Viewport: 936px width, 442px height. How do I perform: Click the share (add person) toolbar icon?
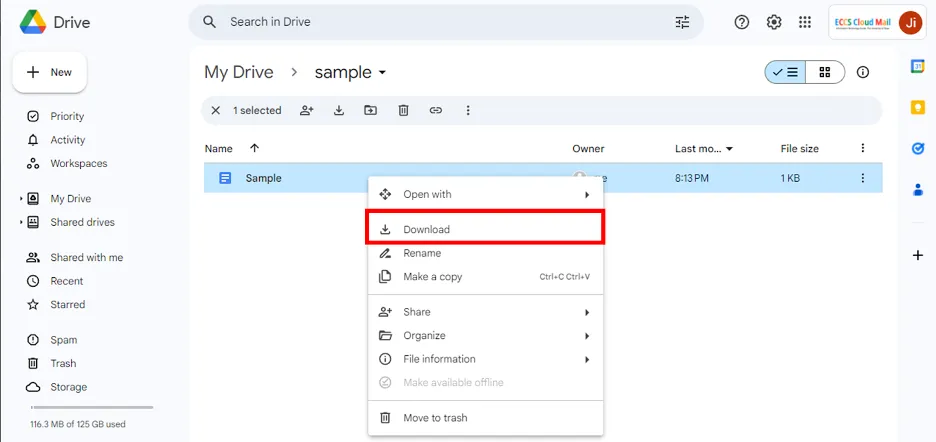307,110
